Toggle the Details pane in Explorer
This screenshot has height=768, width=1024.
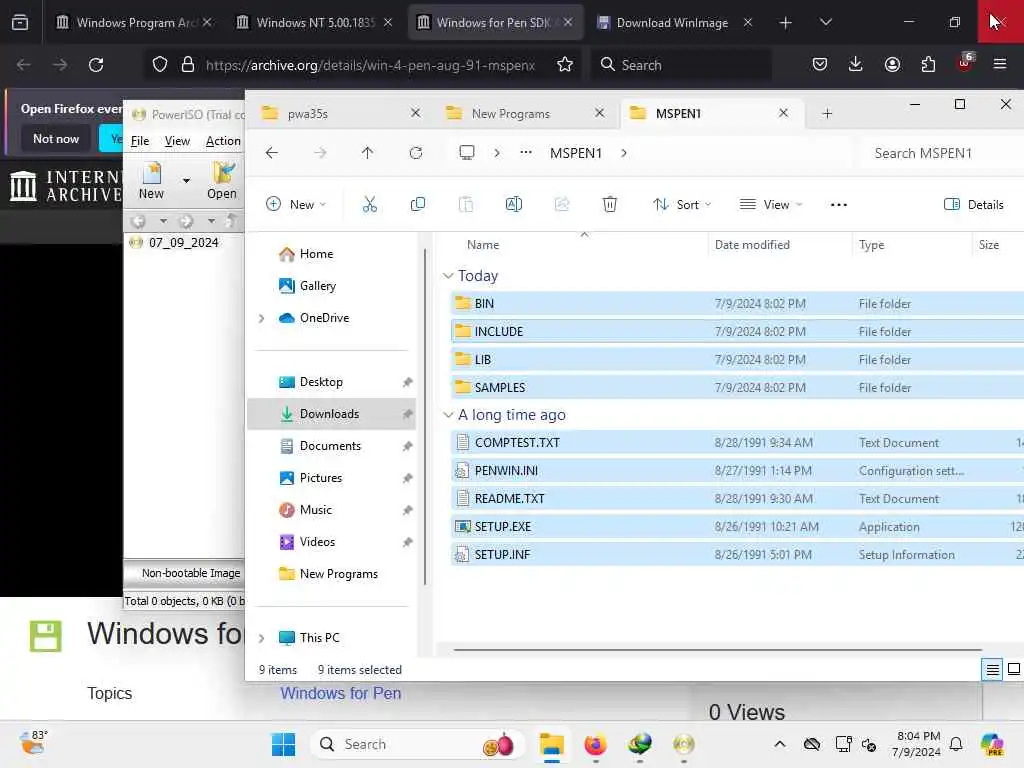974,204
